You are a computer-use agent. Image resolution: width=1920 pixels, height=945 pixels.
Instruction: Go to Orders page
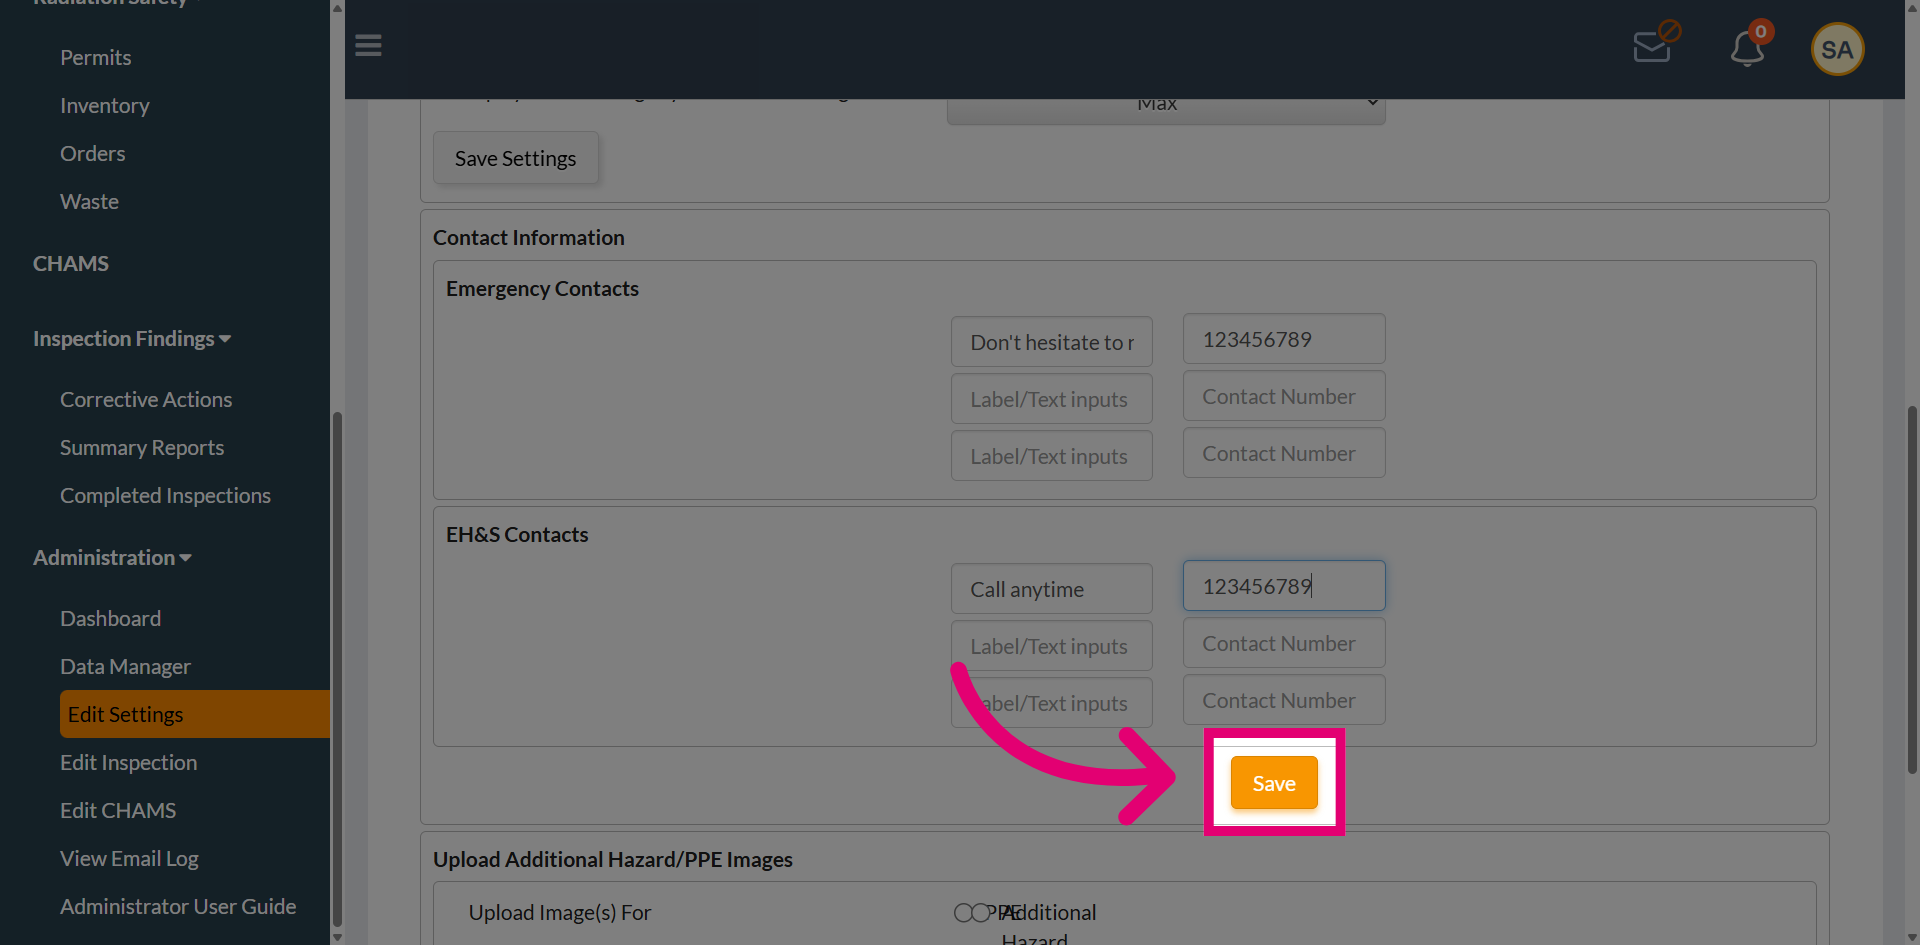pyautogui.click(x=93, y=154)
